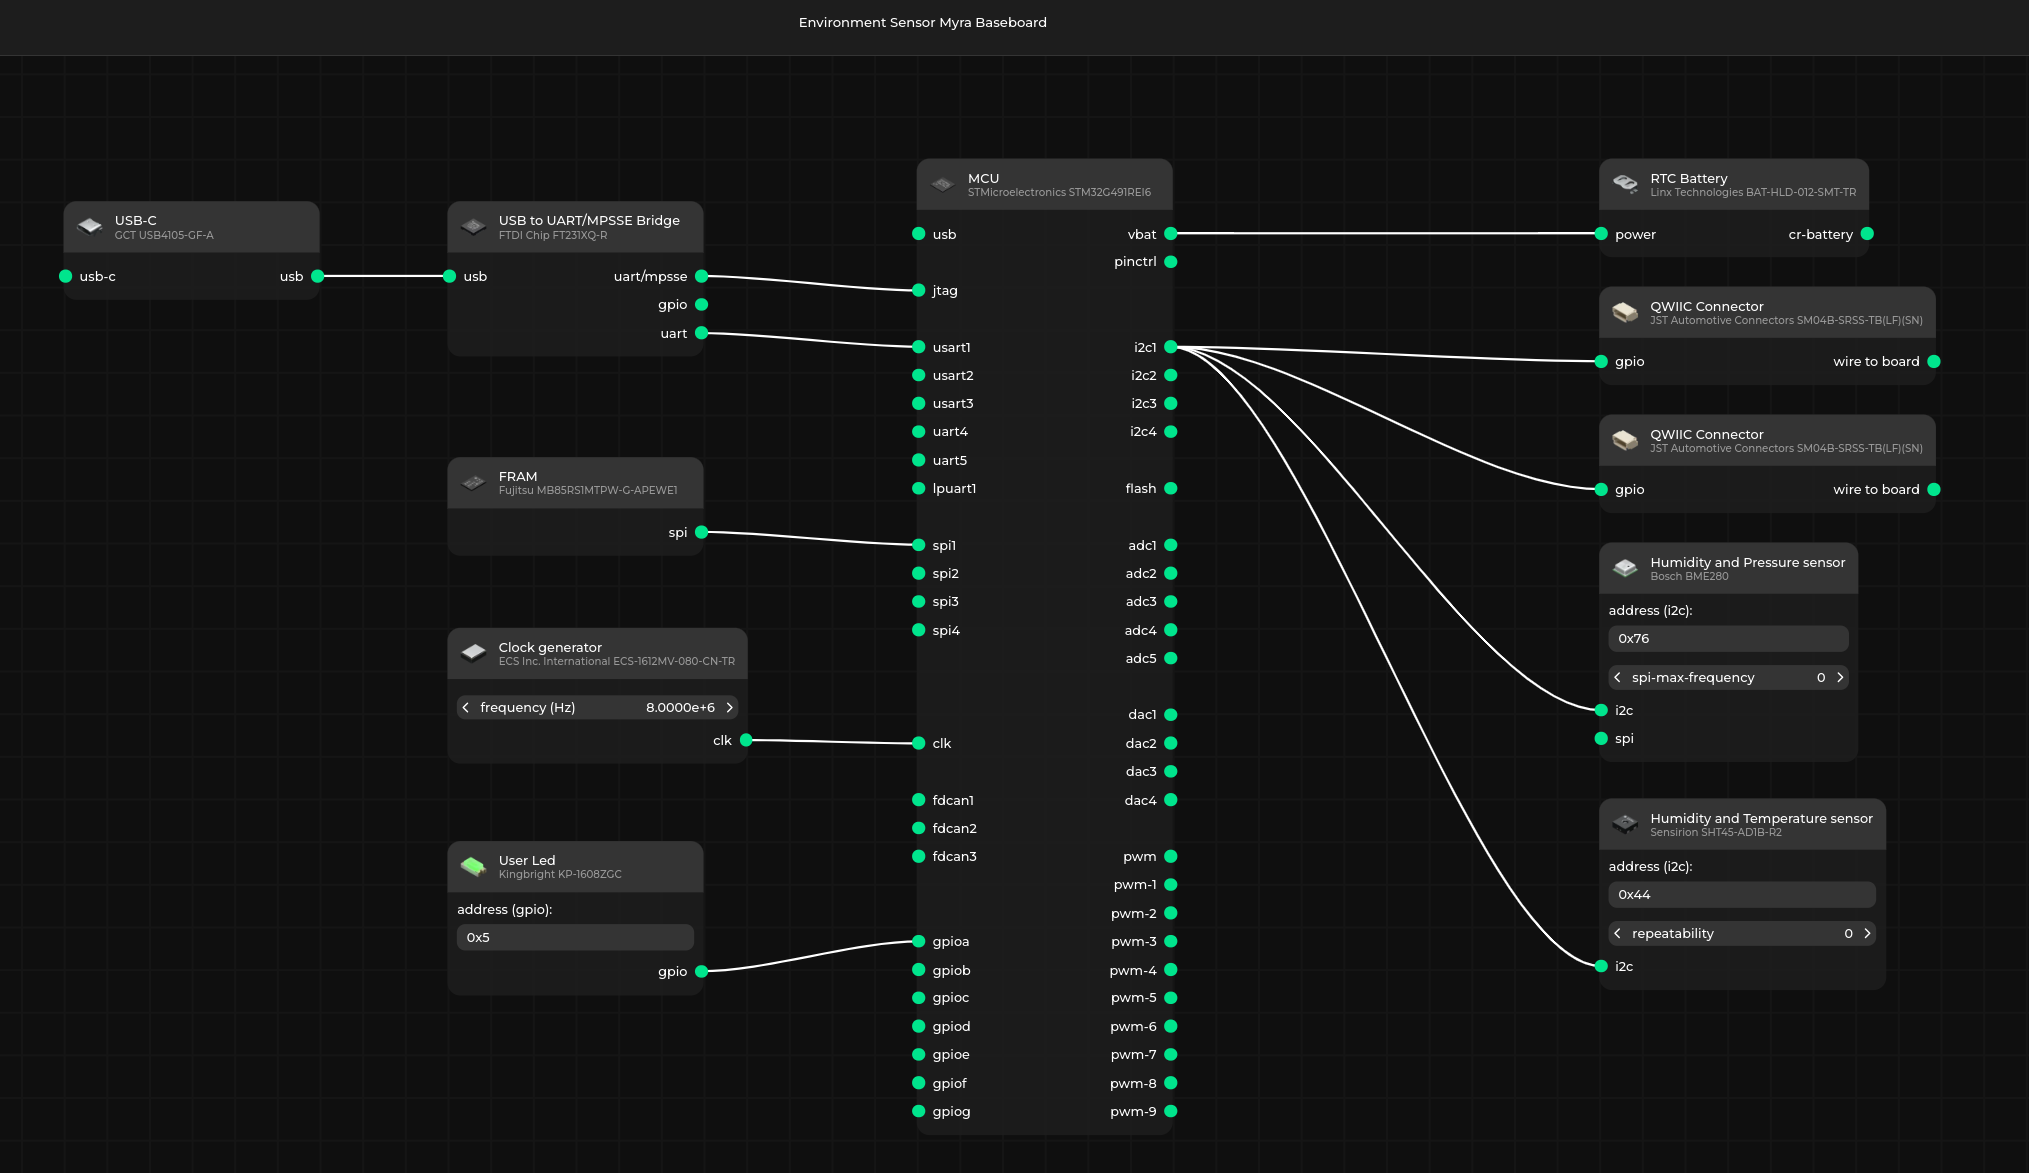Click the i2c port on Humidity and Pressure sensor
This screenshot has width=2029, height=1173.
coord(1602,710)
